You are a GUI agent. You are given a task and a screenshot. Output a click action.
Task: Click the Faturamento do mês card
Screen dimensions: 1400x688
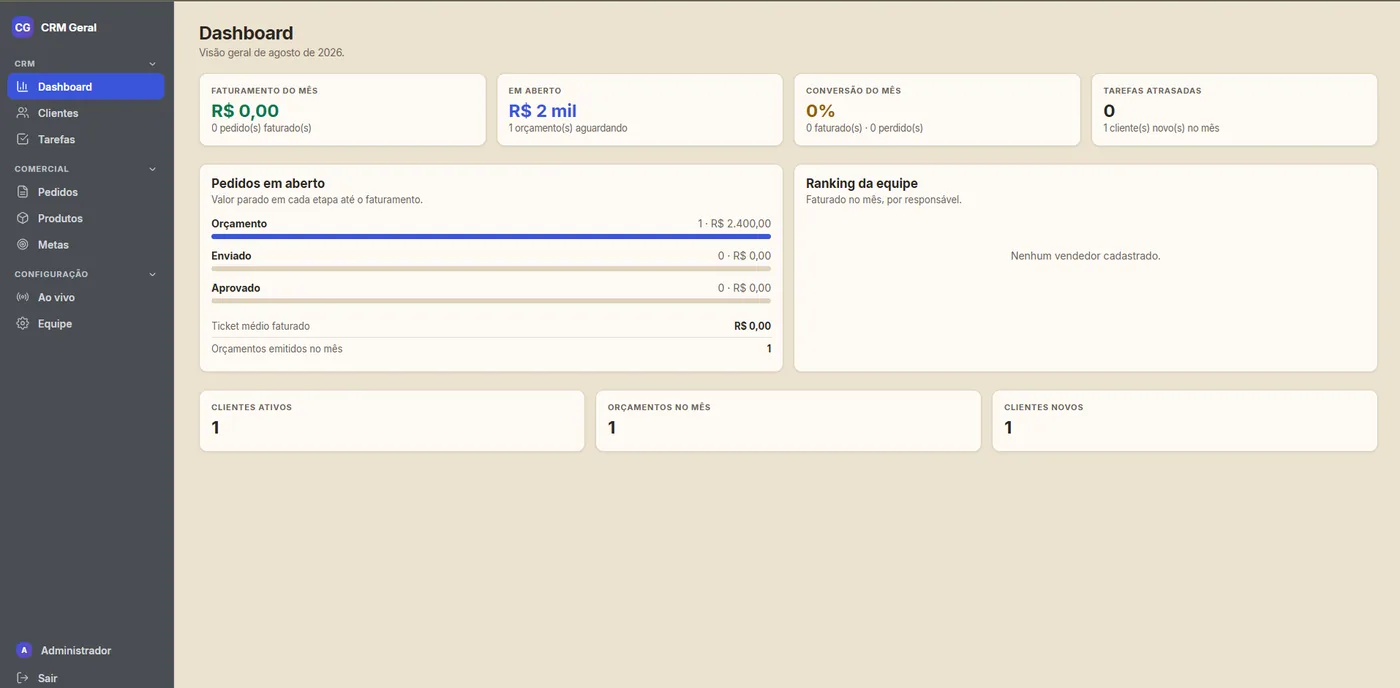pyautogui.click(x=342, y=110)
